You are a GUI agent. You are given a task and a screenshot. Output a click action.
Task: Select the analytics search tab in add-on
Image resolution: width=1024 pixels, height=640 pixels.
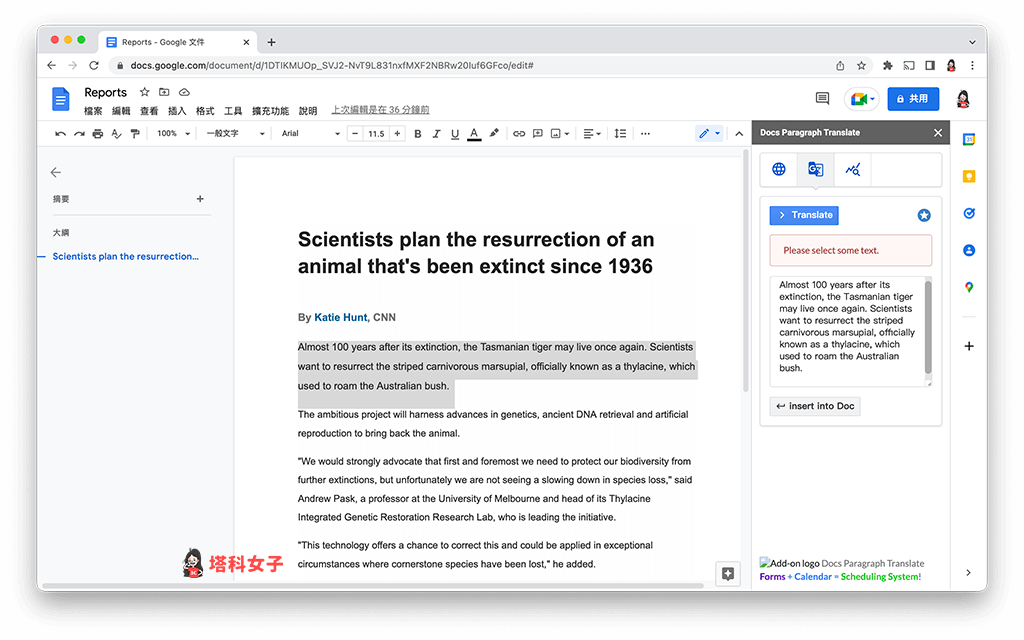coord(852,170)
